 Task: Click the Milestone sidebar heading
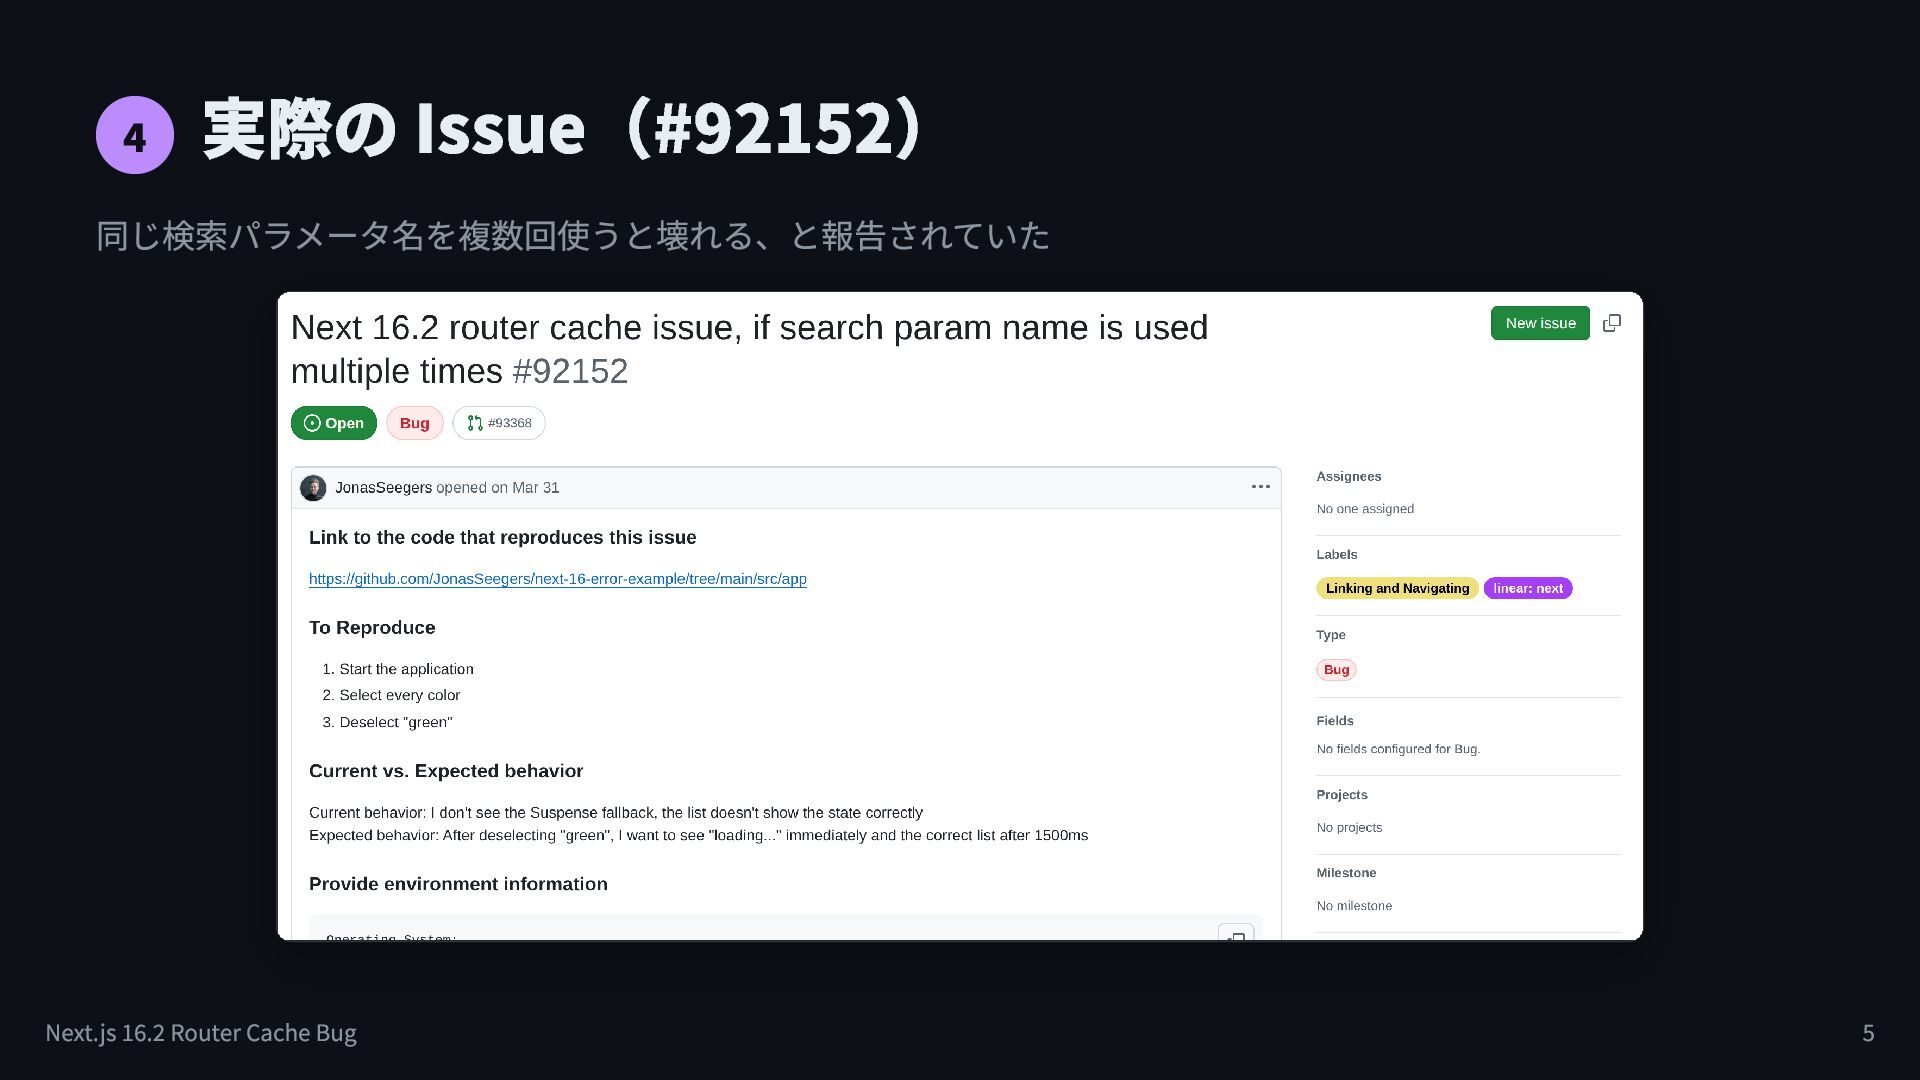click(x=1346, y=873)
